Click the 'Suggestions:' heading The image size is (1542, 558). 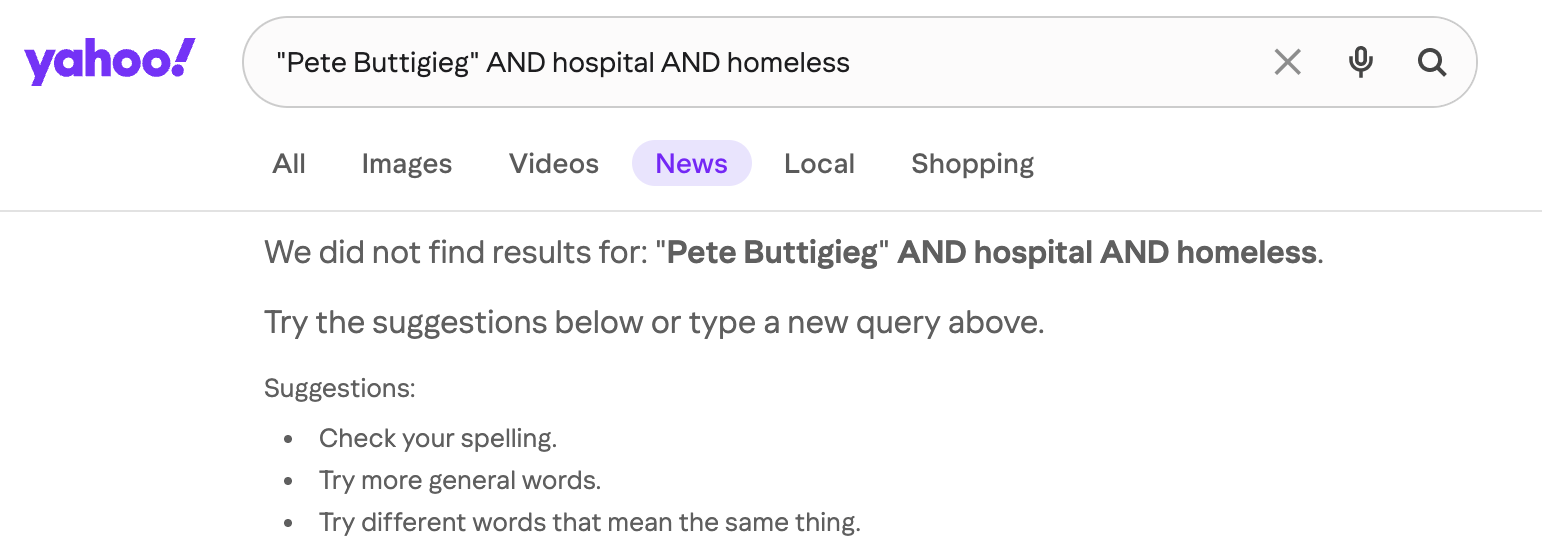pos(339,388)
